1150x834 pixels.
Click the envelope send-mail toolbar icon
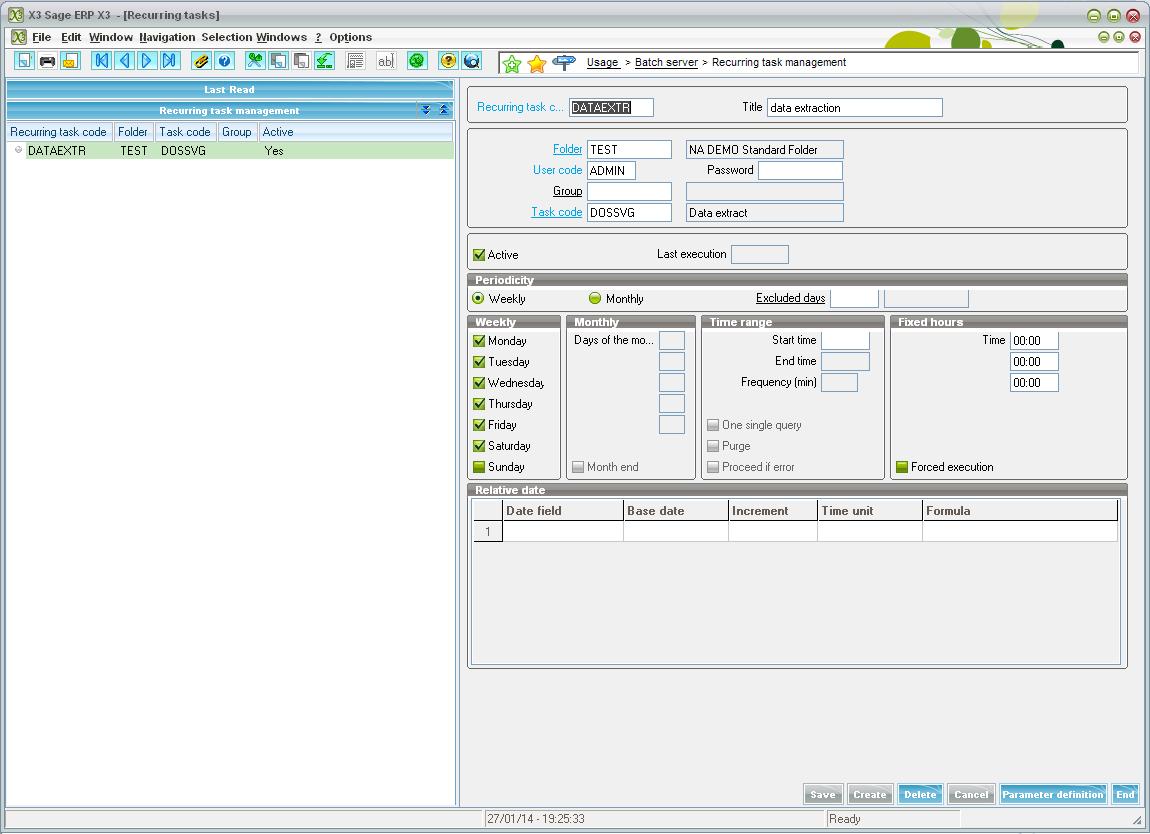pyautogui.click(x=70, y=61)
